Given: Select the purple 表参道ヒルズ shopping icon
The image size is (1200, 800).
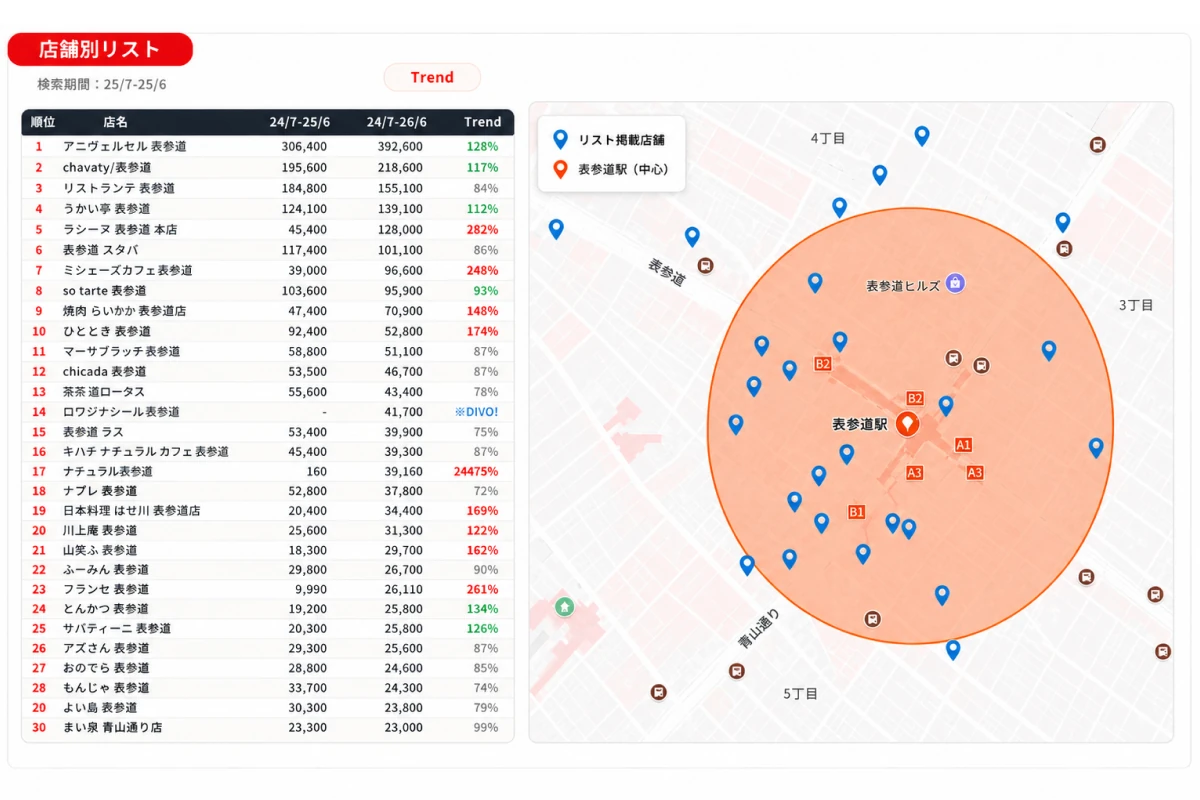Looking at the screenshot, I should [955, 284].
